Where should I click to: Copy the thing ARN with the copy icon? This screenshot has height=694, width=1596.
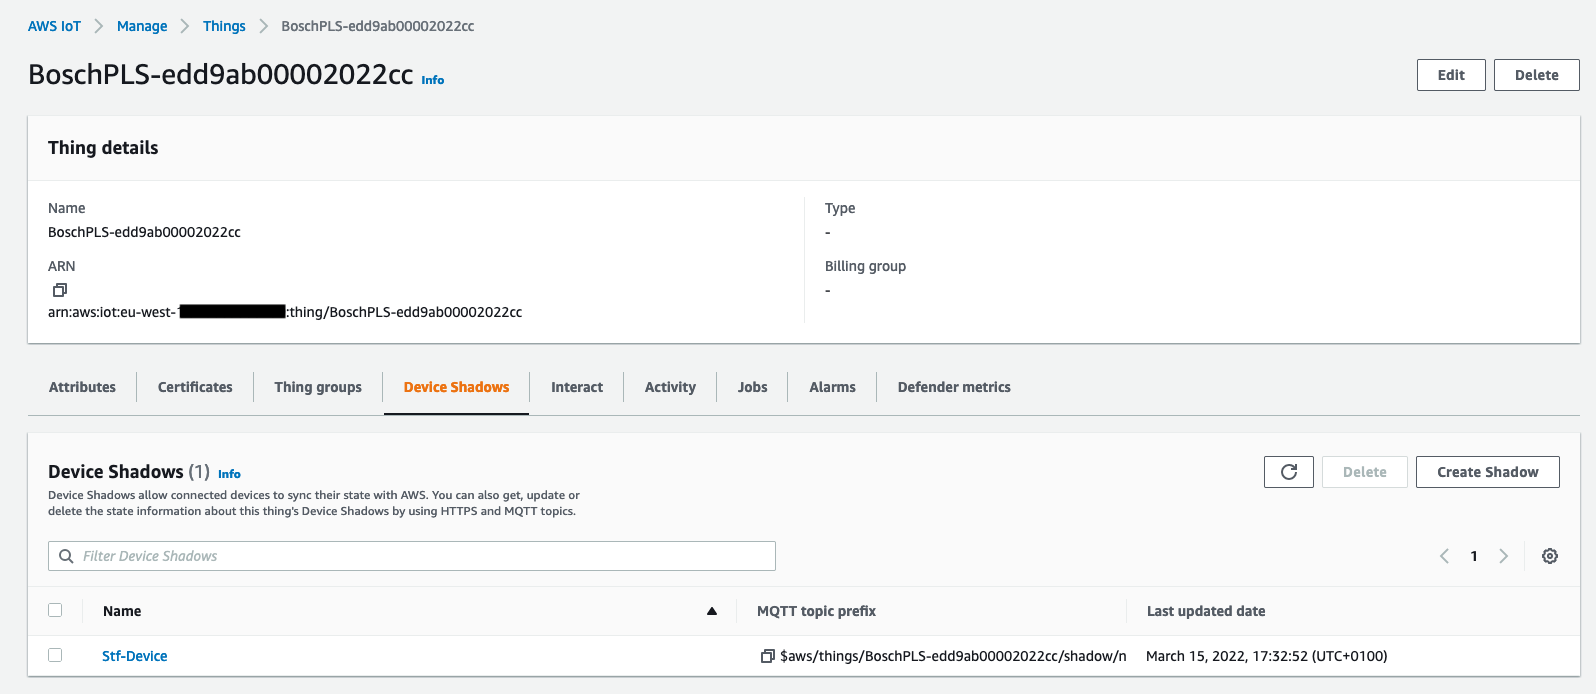point(60,290)
